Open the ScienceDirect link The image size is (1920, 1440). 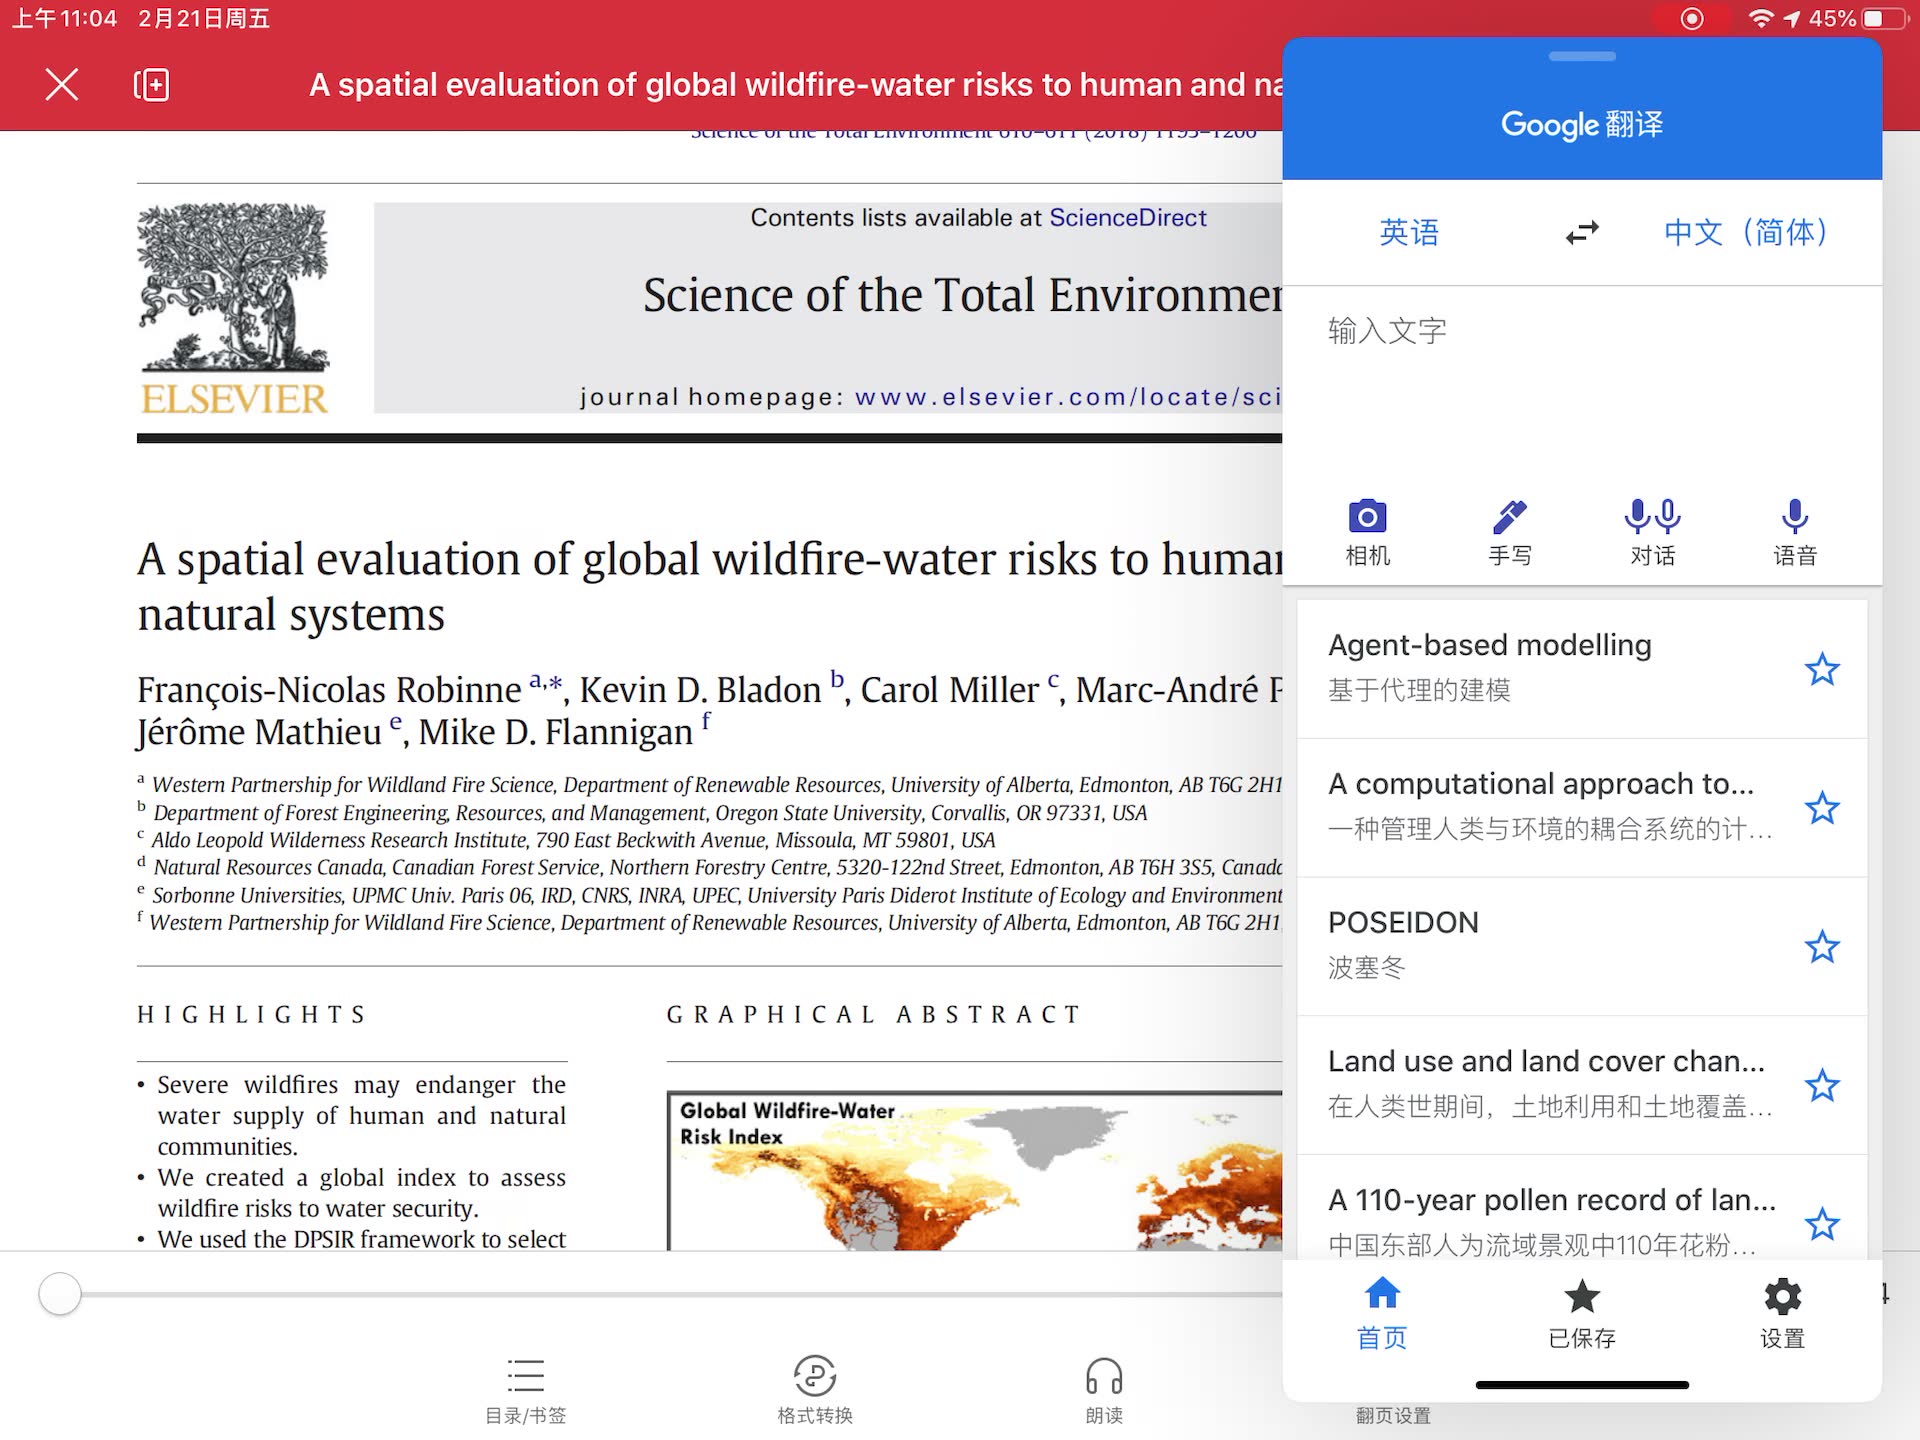1127,218
